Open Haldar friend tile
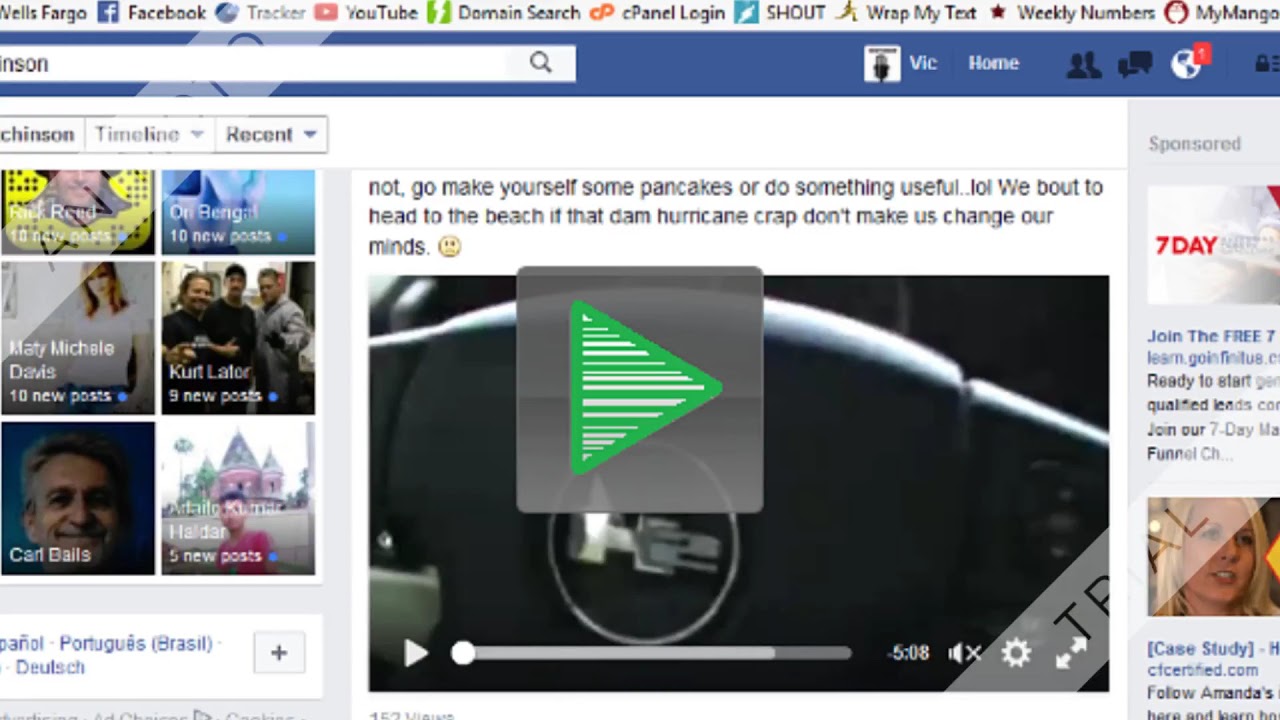This screenshot has height=720, width=1280. pyautogui.click(x=238, y=498)
